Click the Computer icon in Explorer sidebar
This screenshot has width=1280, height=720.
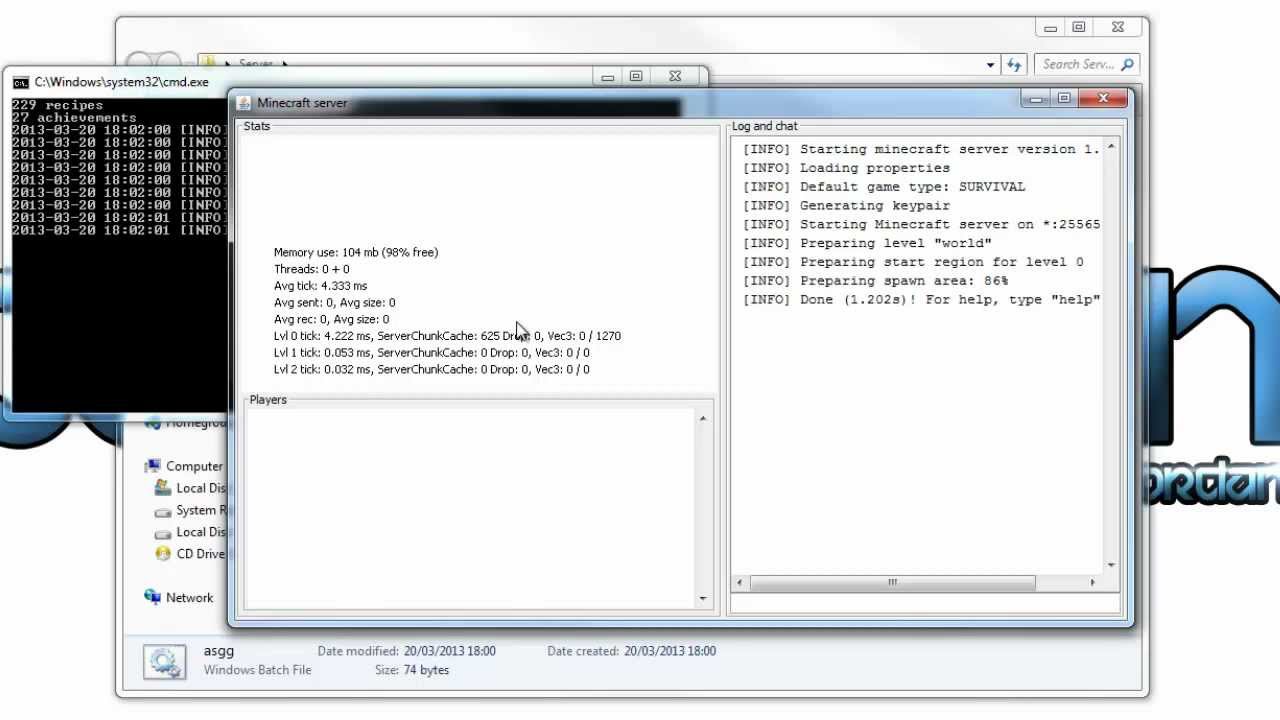tap(153, 466)
